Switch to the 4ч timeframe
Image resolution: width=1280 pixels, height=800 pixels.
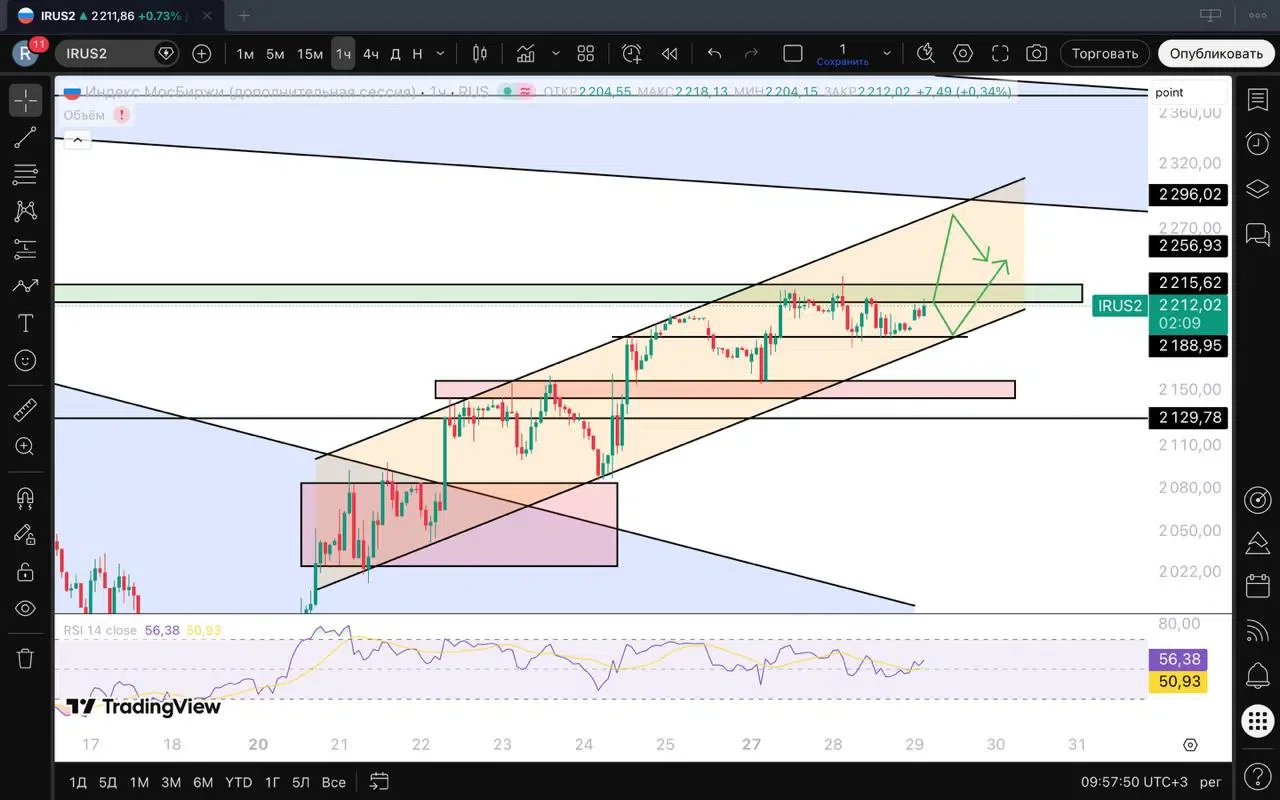370,53
